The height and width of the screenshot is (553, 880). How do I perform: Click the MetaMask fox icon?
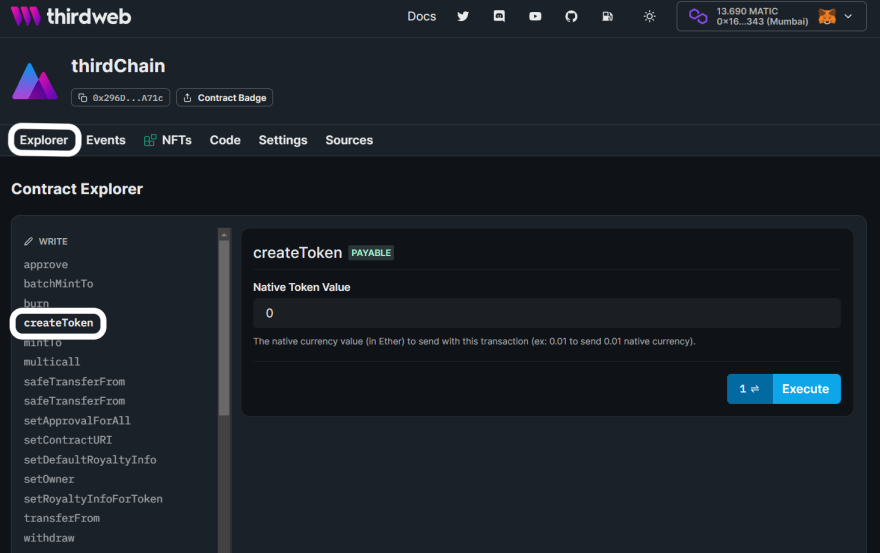827,16
